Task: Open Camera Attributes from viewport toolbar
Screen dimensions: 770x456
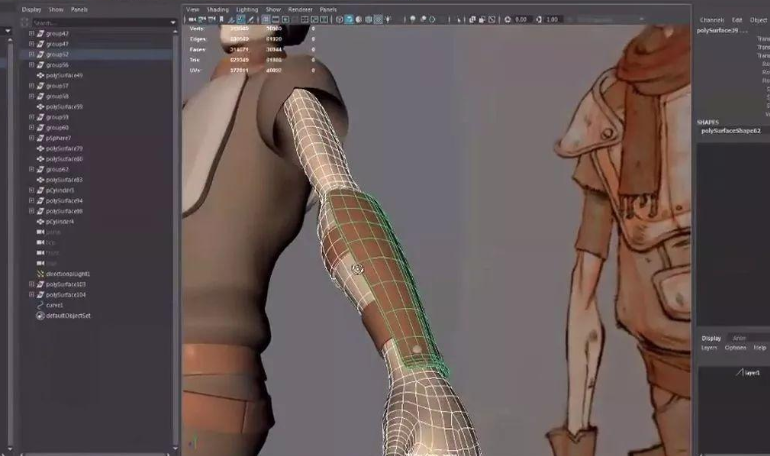Action: [212, 20]
